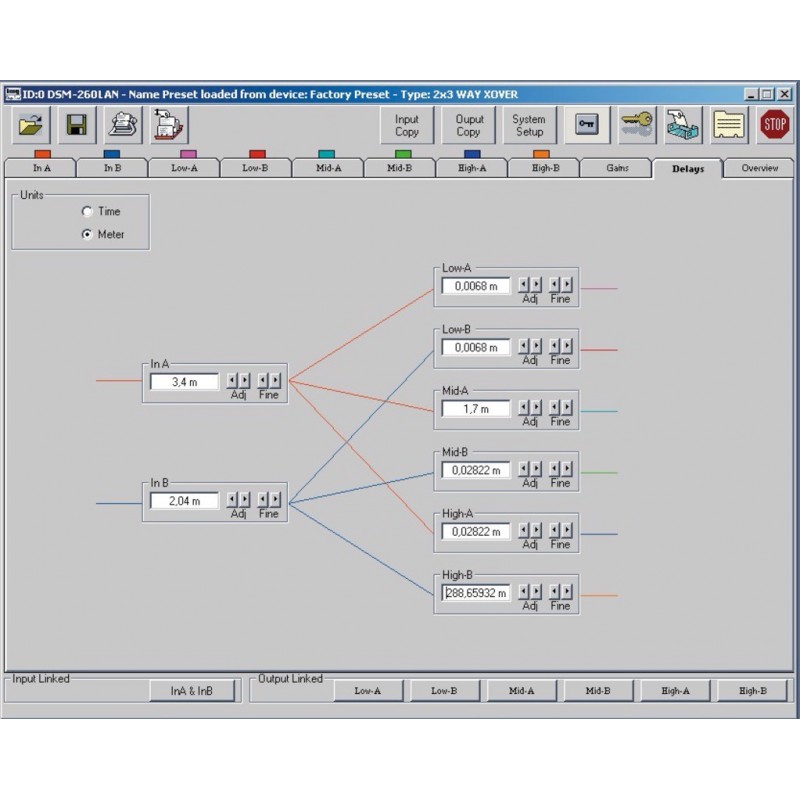Increase High-A delay with Adj right arrow
This screenshot has height=800, width=800.
click(x=536, y=530)
